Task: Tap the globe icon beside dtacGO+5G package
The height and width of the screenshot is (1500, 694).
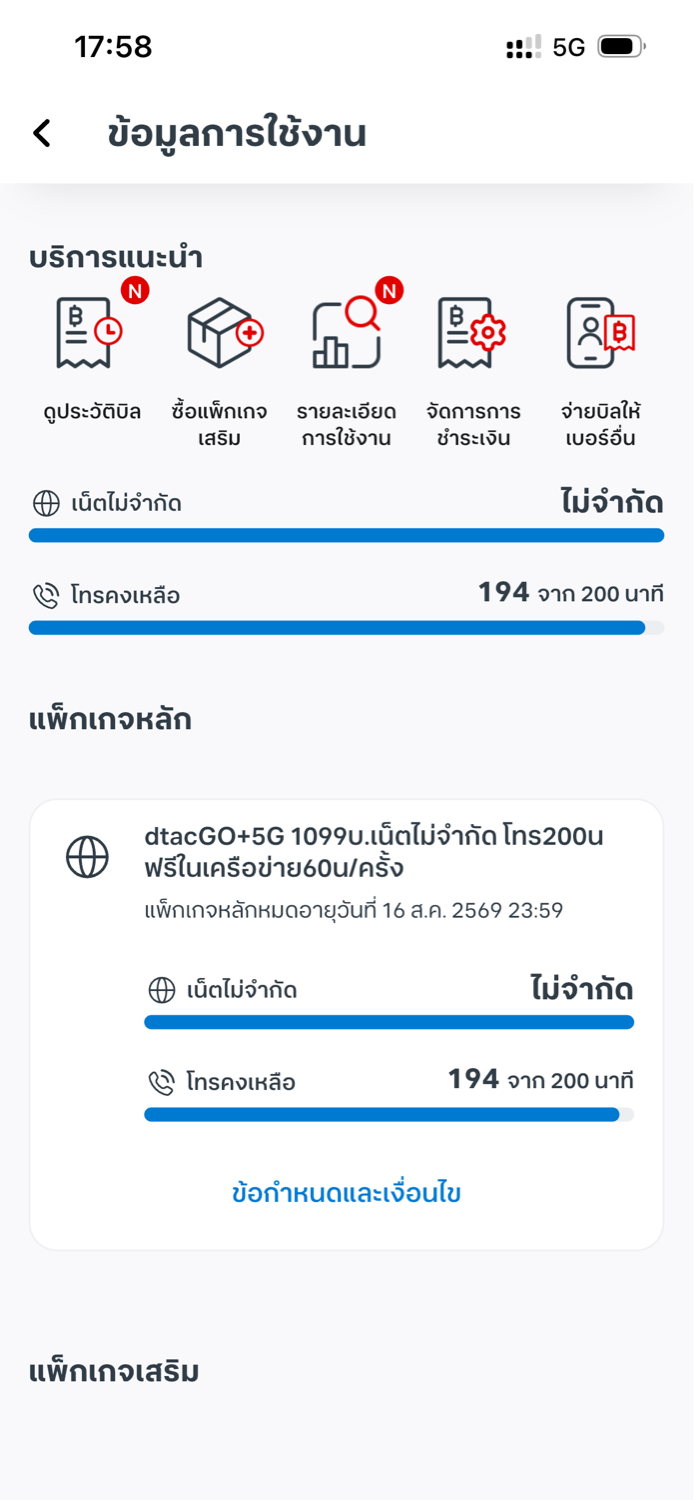Action: click(87, 857)
